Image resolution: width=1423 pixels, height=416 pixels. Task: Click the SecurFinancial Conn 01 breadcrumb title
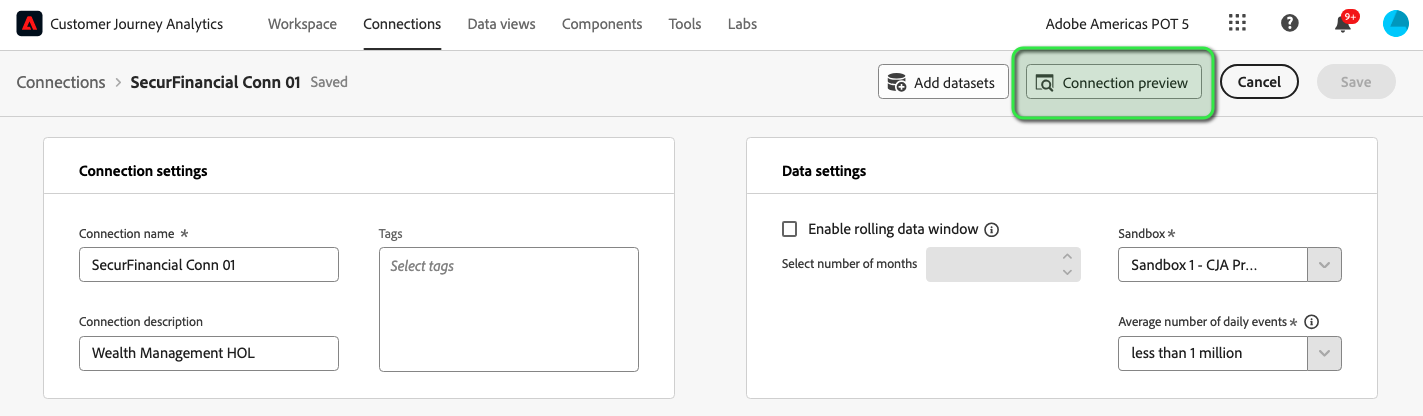click(215, 82)
